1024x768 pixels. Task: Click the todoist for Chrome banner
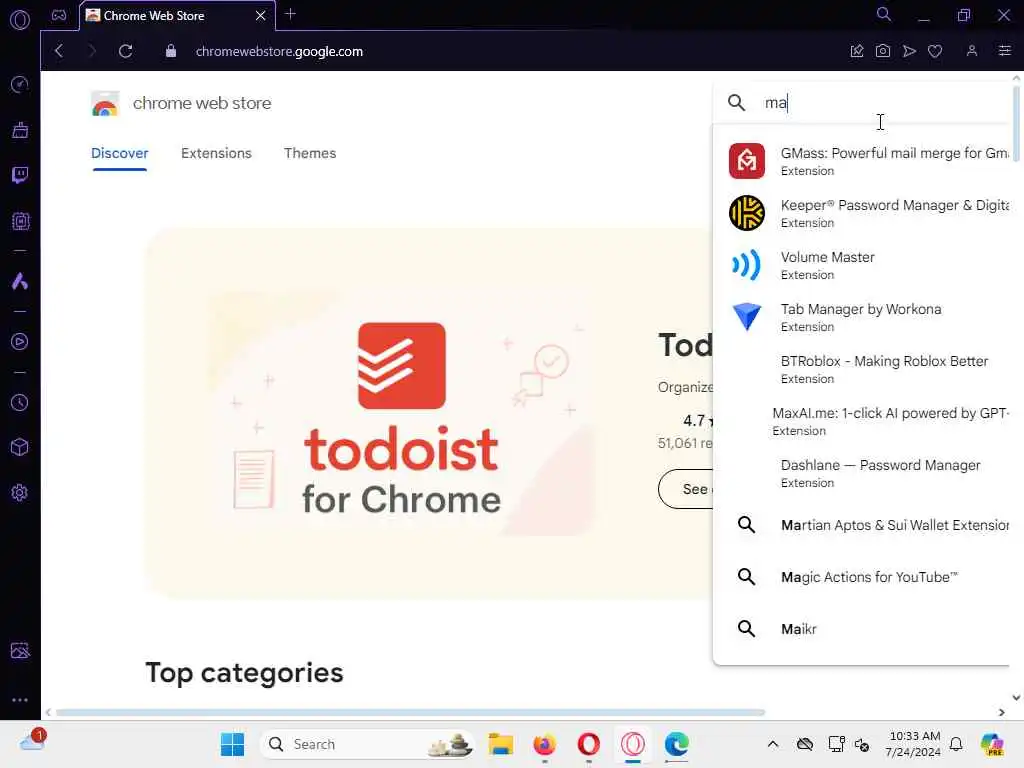[x=402, y=414]
